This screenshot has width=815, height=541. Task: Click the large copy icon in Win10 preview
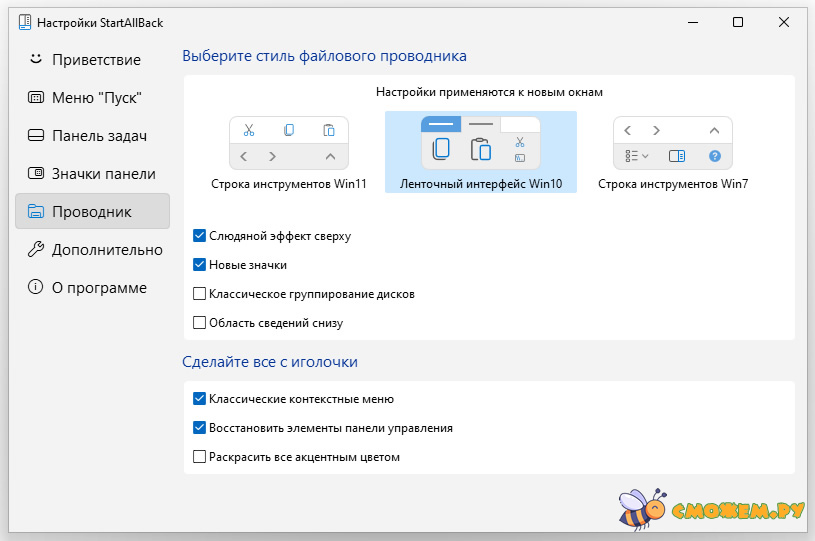441,149
